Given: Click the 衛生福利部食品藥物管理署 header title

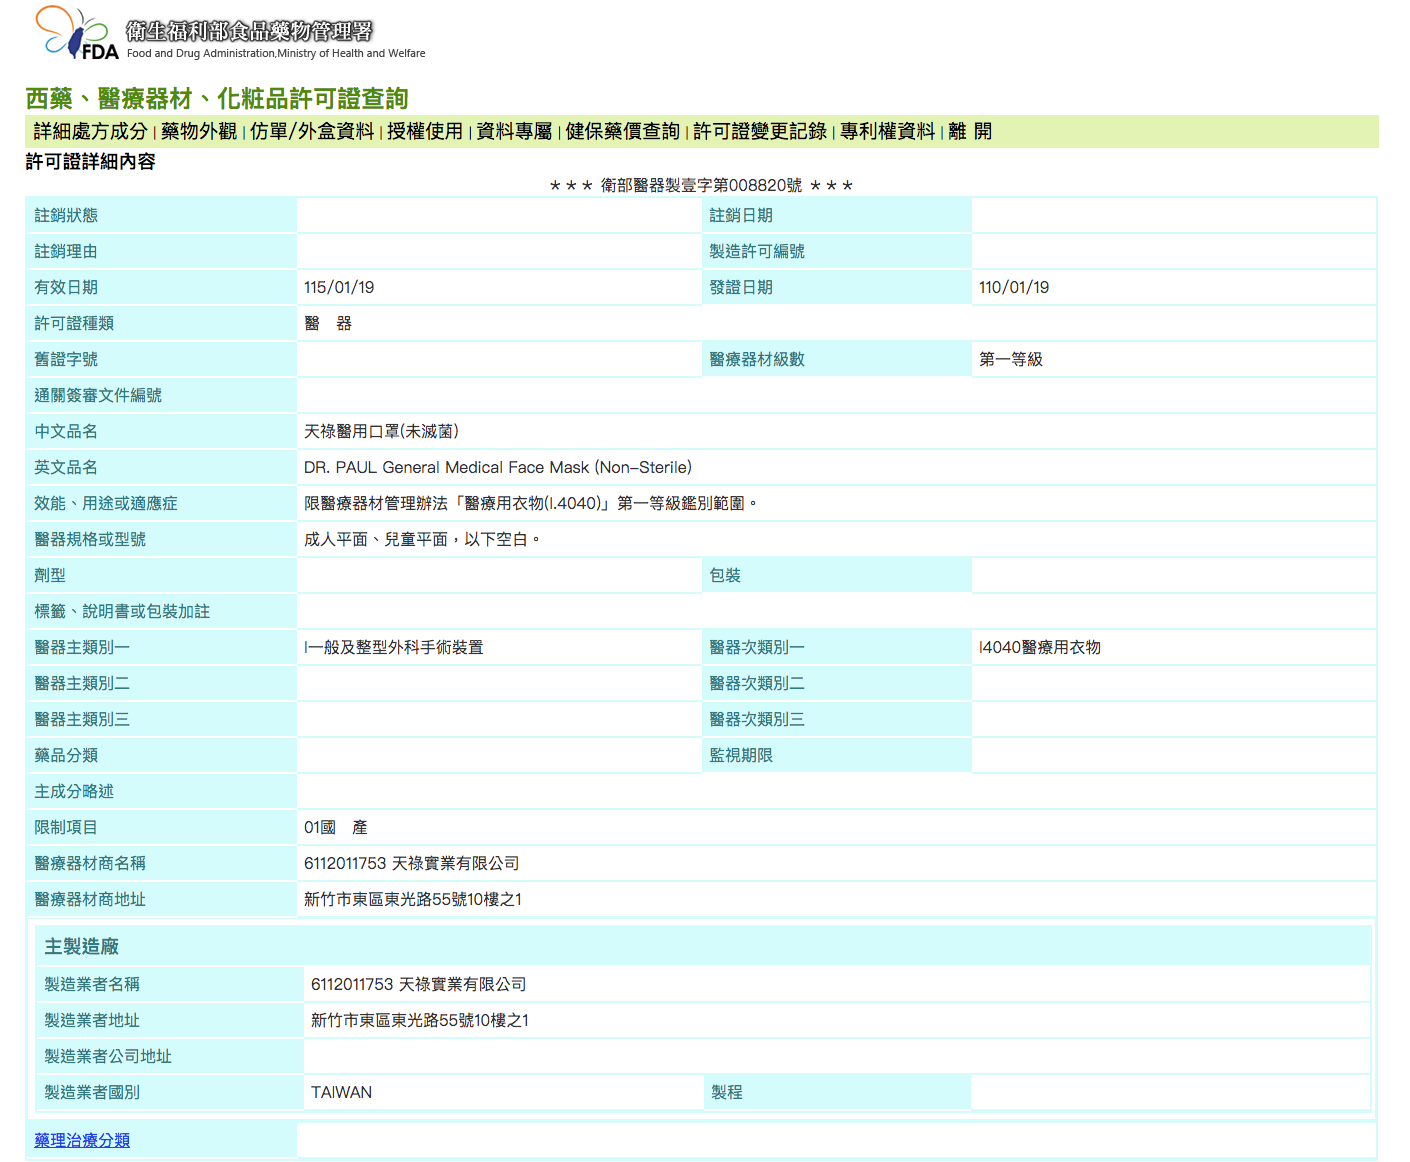Looking at the screenshot, I should (x=249, y=31).
